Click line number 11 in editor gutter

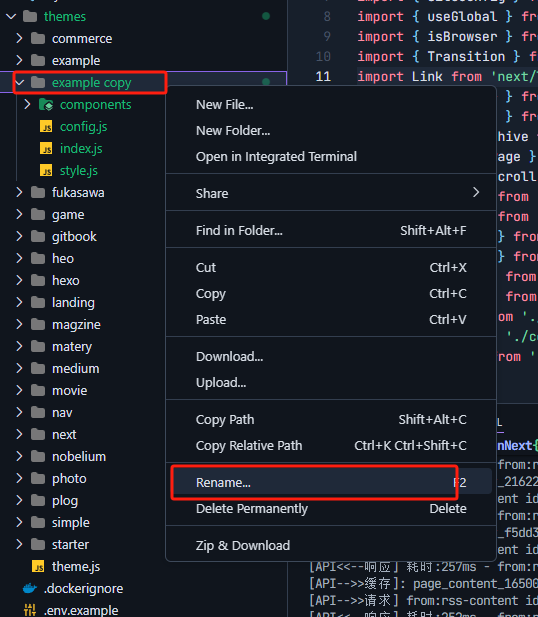pyautogui.click(x=323, y=76)
